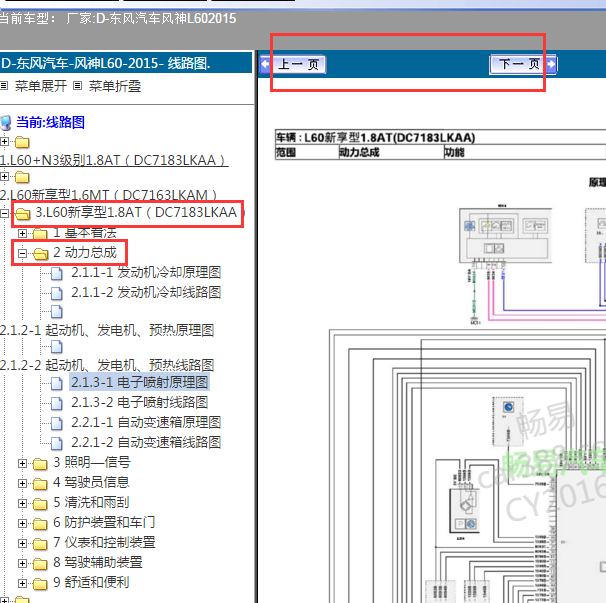
Task: Click page icon above 2.1.2-2 起动机 entry
Action: 57,347
